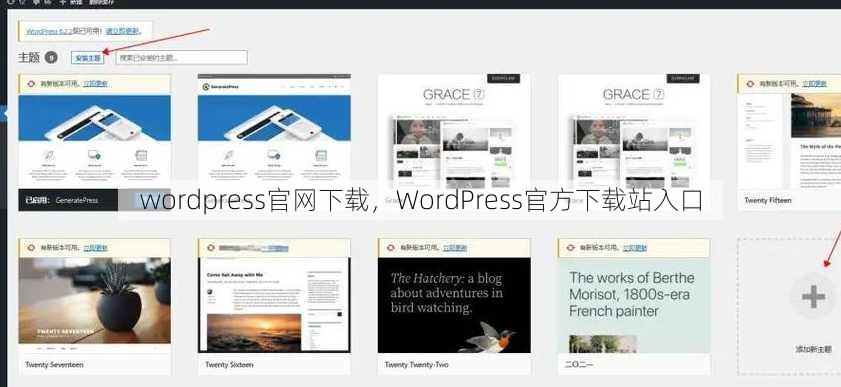Click the plus icon to add new theme

pos(813,296)
